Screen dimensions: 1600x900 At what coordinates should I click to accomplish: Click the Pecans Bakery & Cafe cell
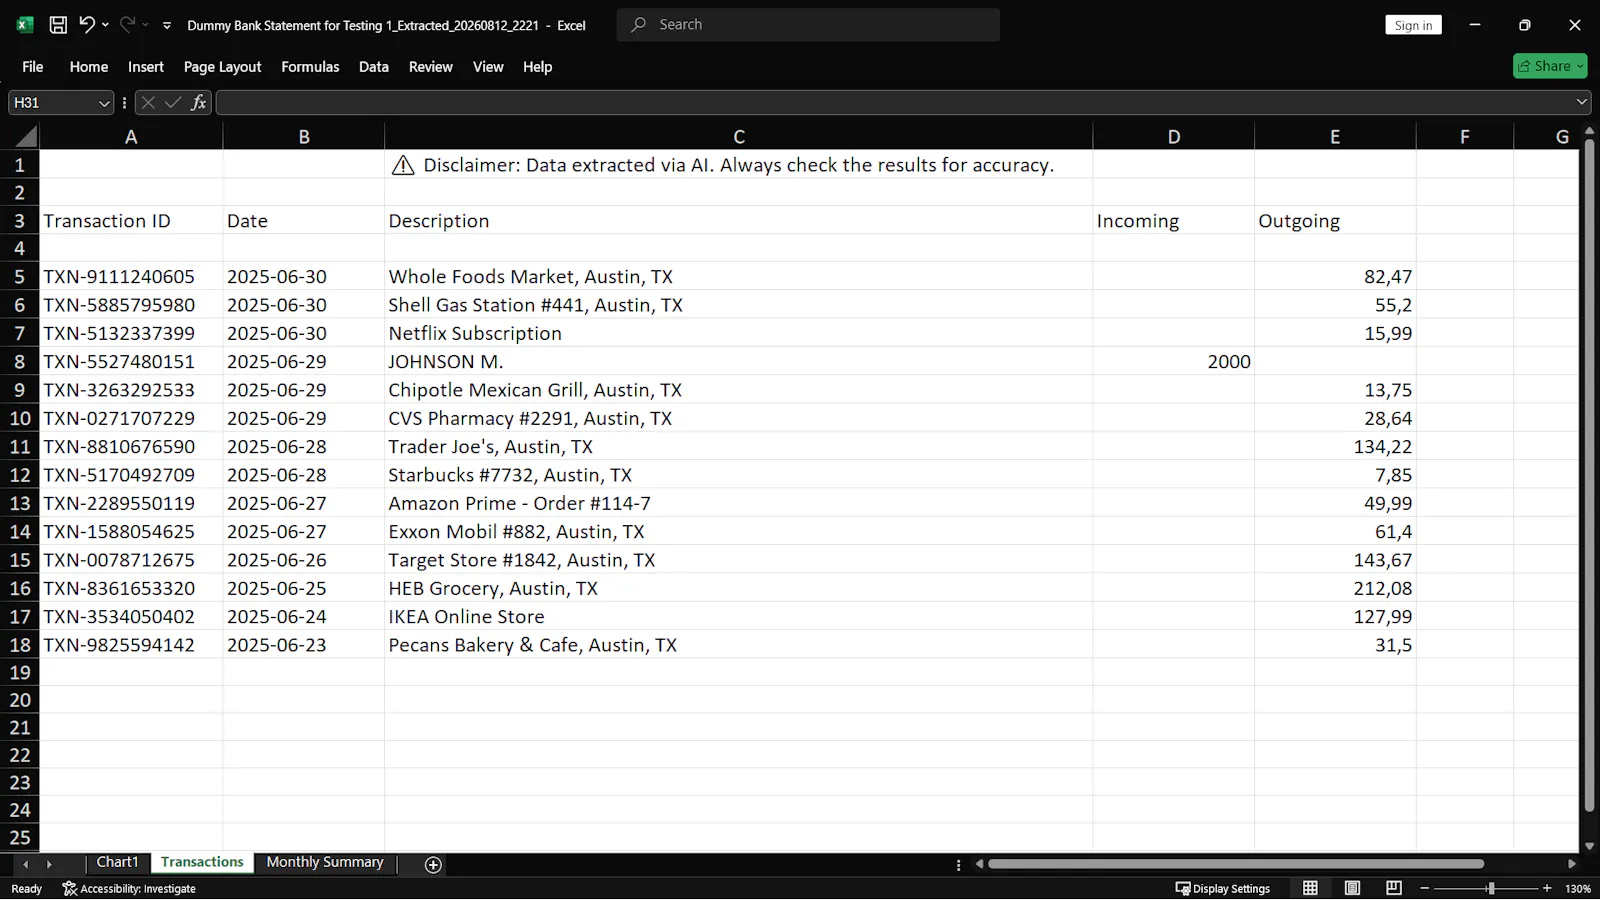[738, 645]
